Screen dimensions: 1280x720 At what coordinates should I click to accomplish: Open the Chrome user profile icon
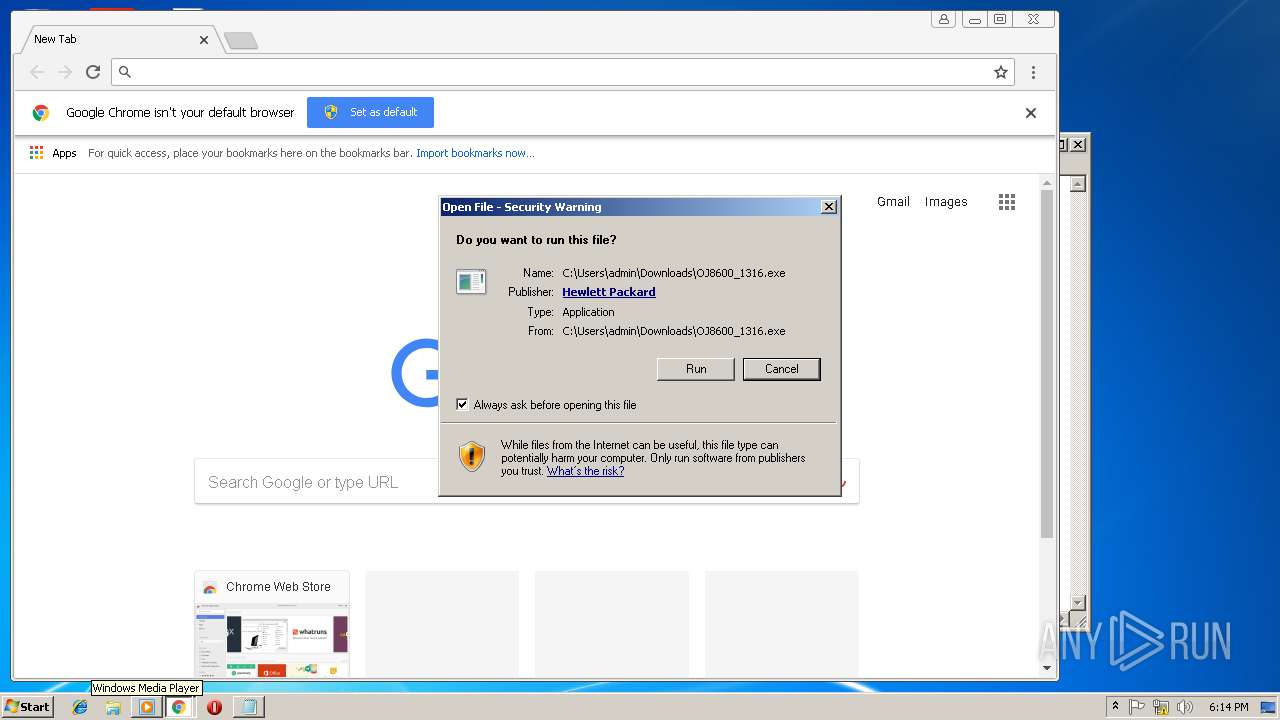(943, 19)
